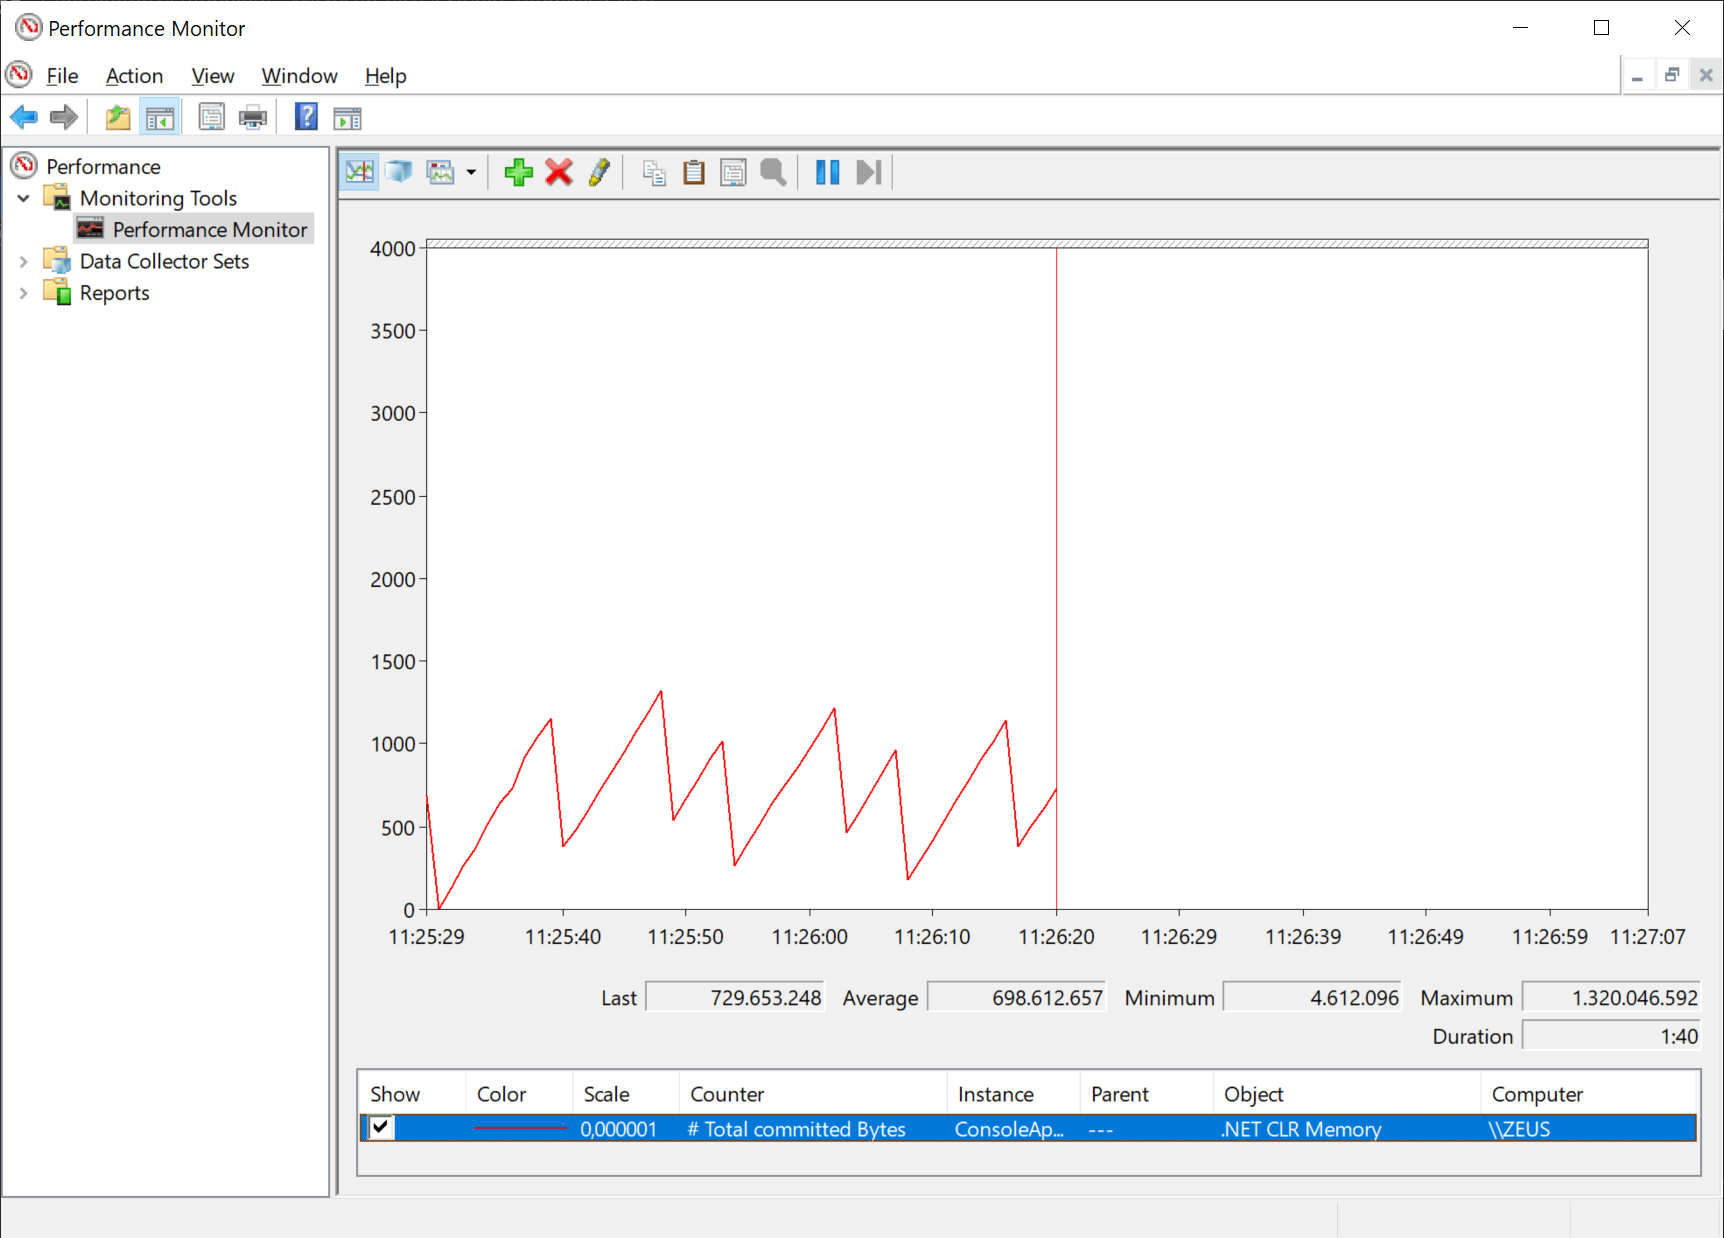Open the graph properties dialog
The width and height of the screenshot is (1724, 1238).
pyautogui.click(x=733, y=172)
